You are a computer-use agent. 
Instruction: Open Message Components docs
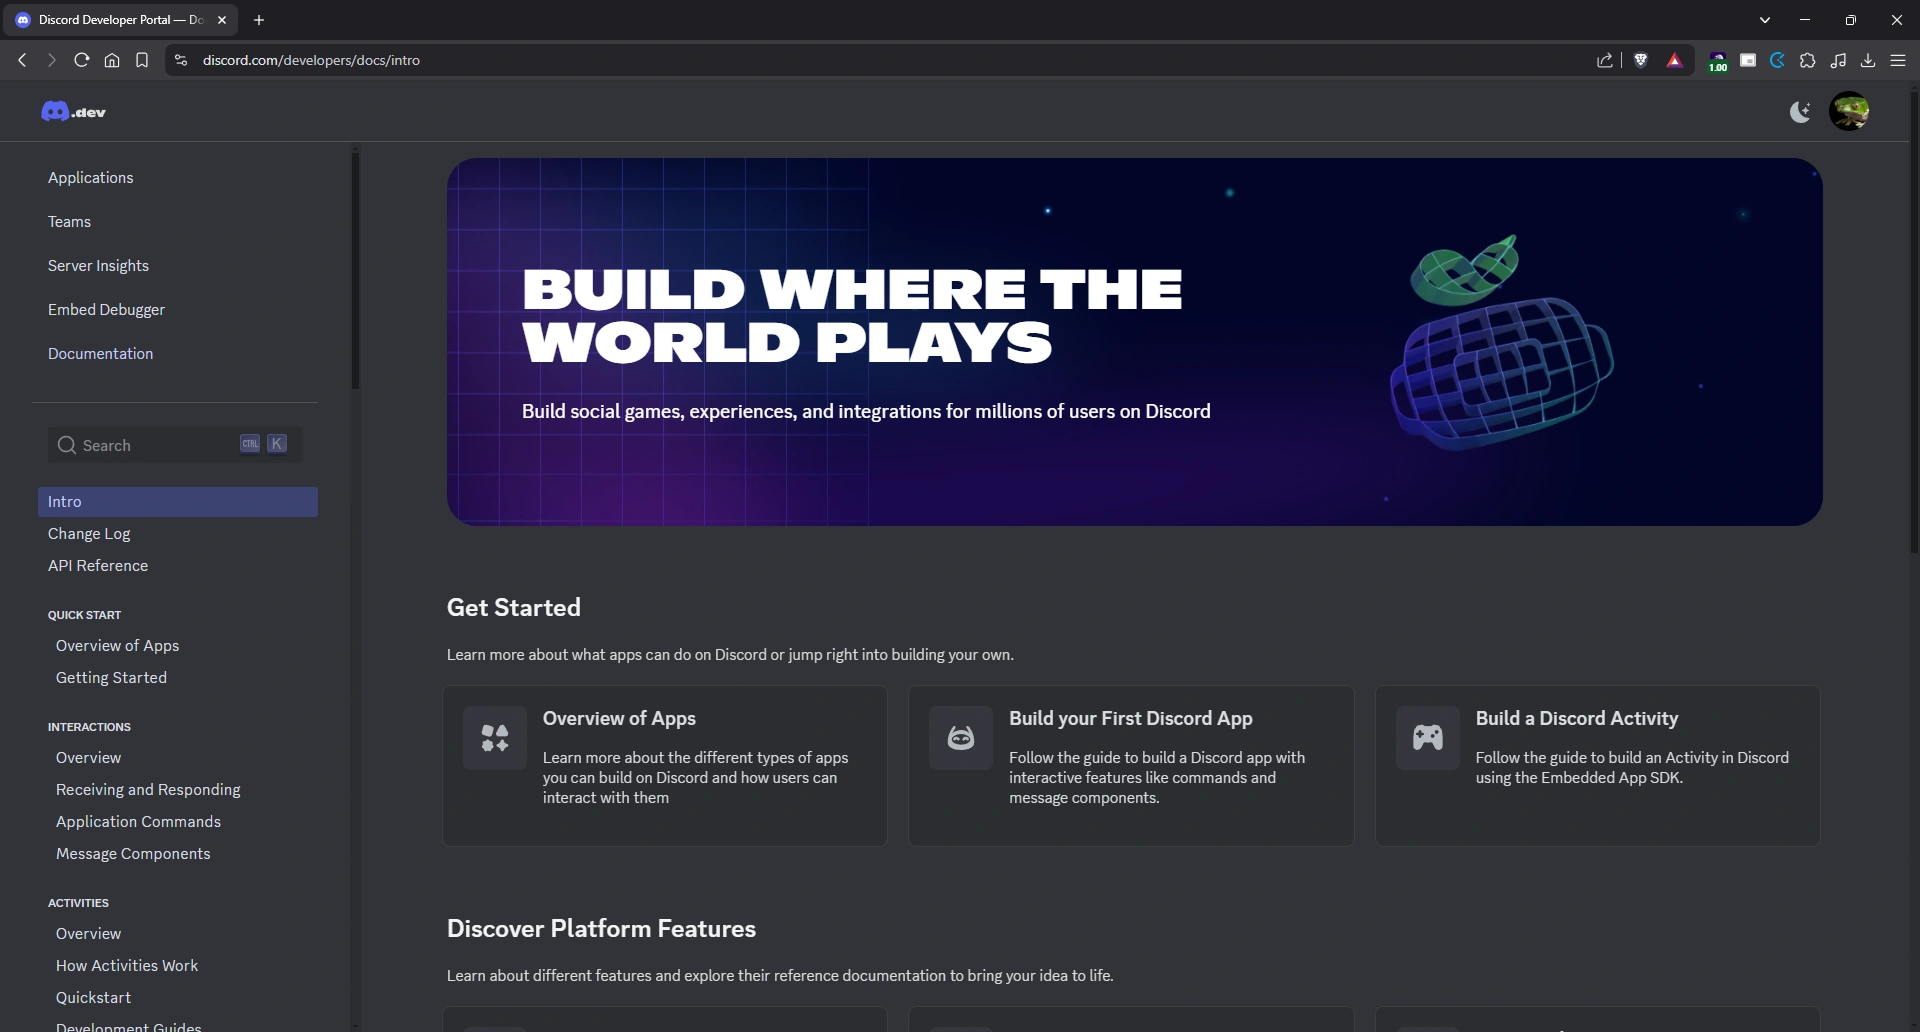[133, 854]
